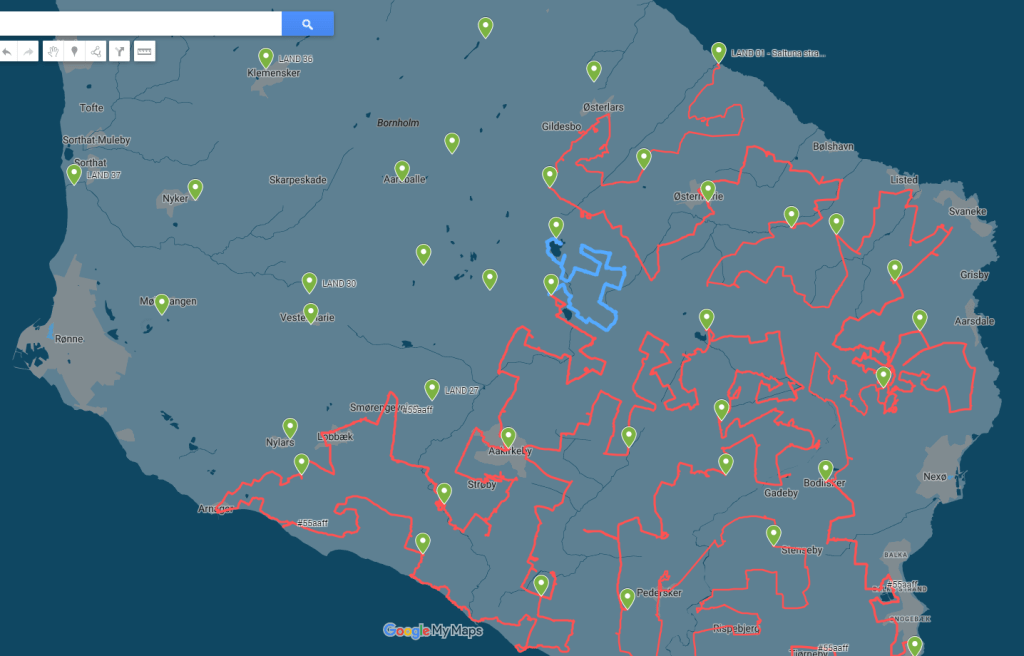Viewport: 1024px width, 656px height.
Task: Click the LAND 27 green marker
Action: click(432, 388)
